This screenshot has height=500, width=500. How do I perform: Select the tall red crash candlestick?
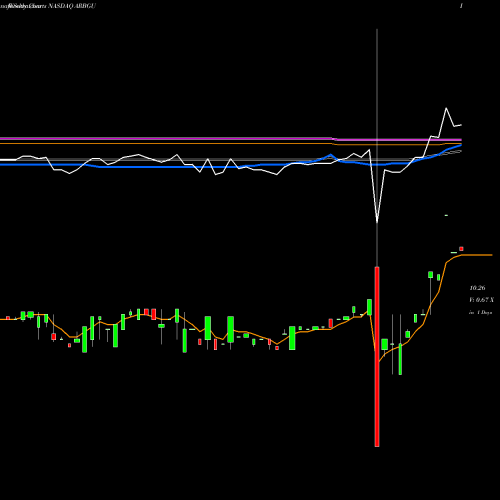(377, 357)
